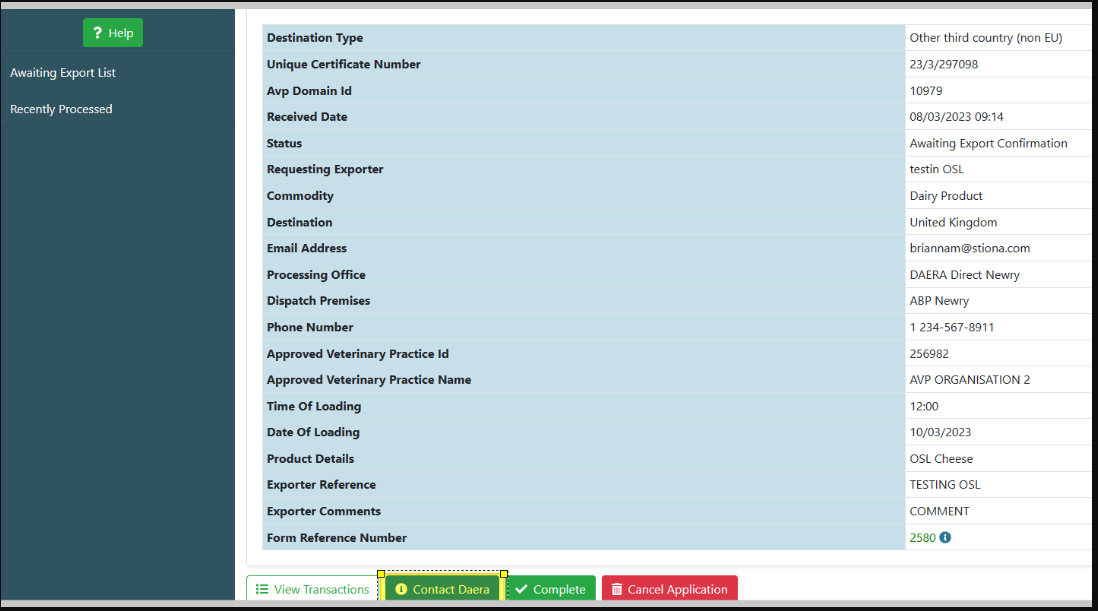Select the OSL Cheese product details value

[941, 459]
